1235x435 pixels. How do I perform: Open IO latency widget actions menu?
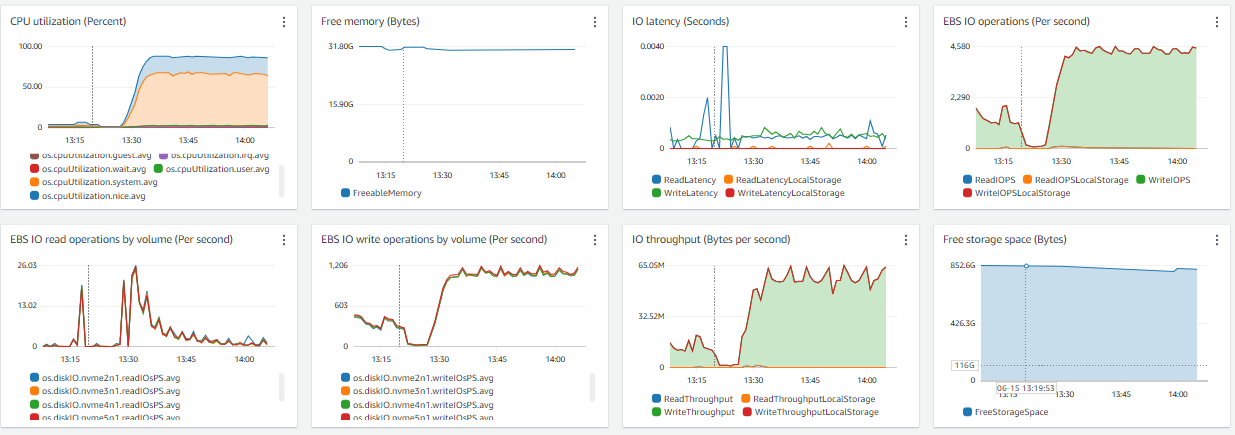pyautogui.click(x=906, y=22)
